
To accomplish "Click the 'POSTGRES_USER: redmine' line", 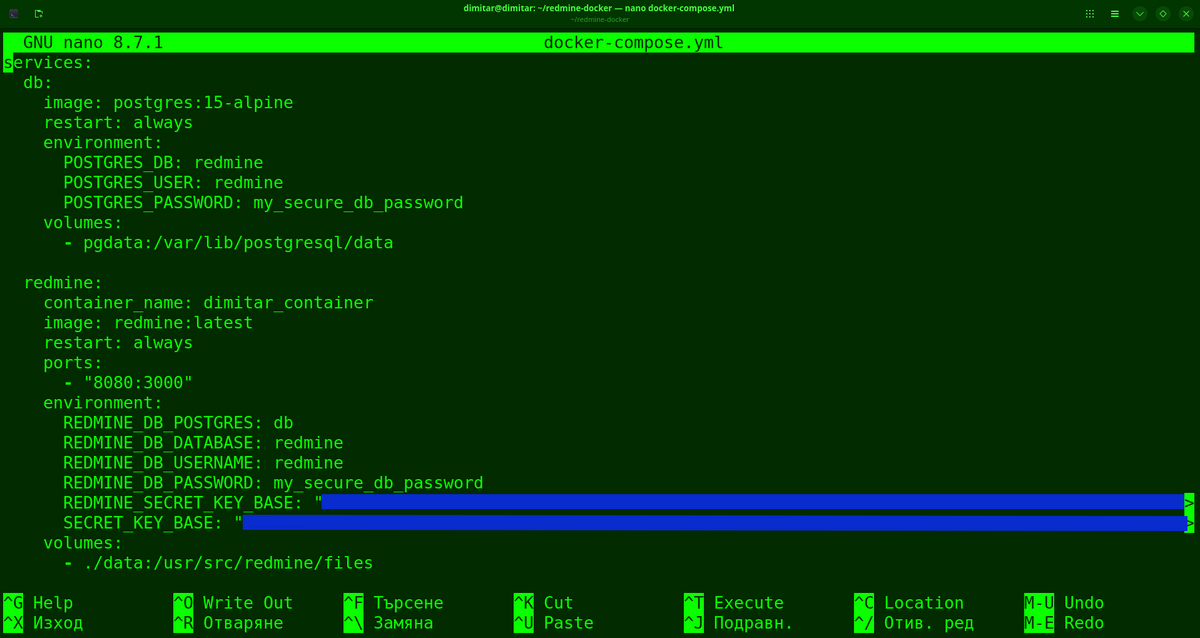I will pyautogui.click(x=173, y=183).
